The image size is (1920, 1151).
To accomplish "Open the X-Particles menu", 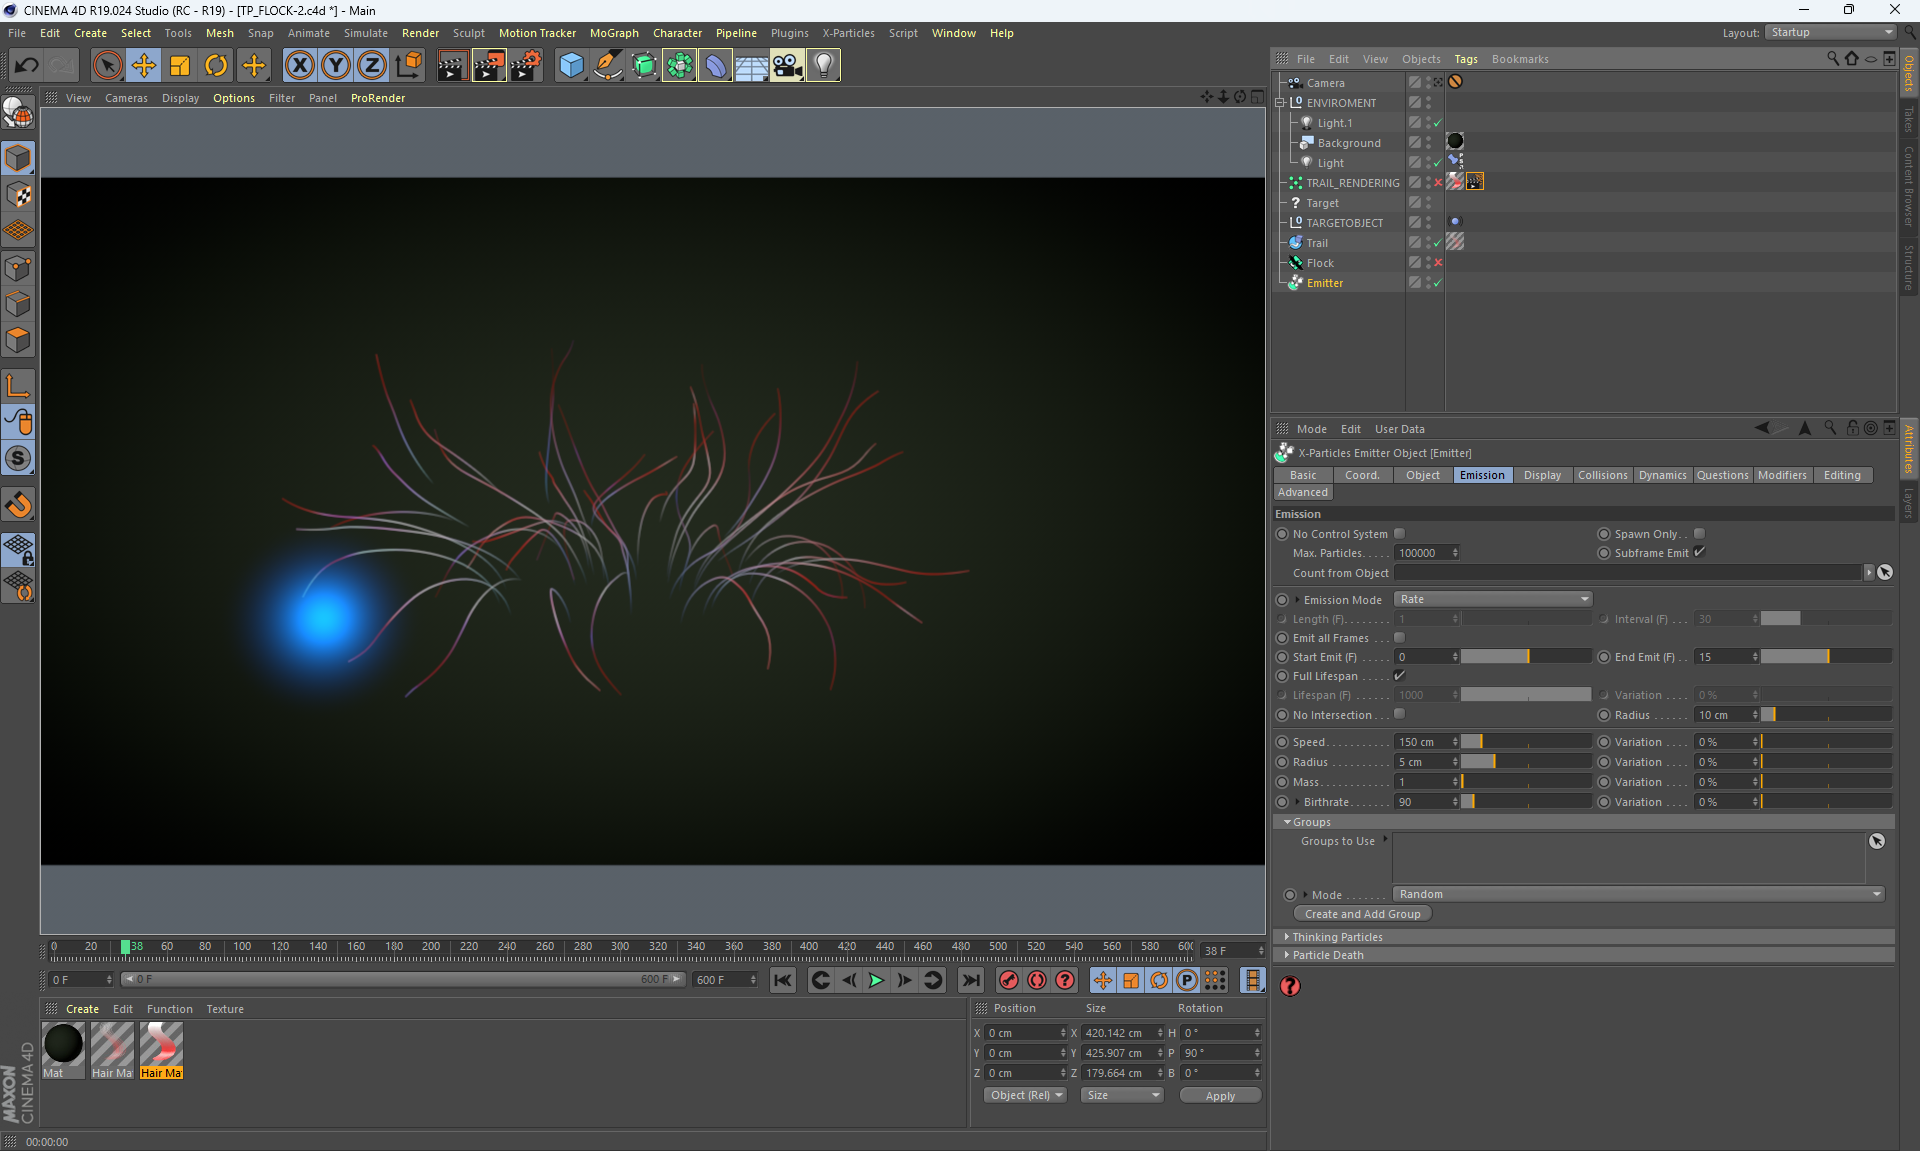I will (x=848, y=33).
